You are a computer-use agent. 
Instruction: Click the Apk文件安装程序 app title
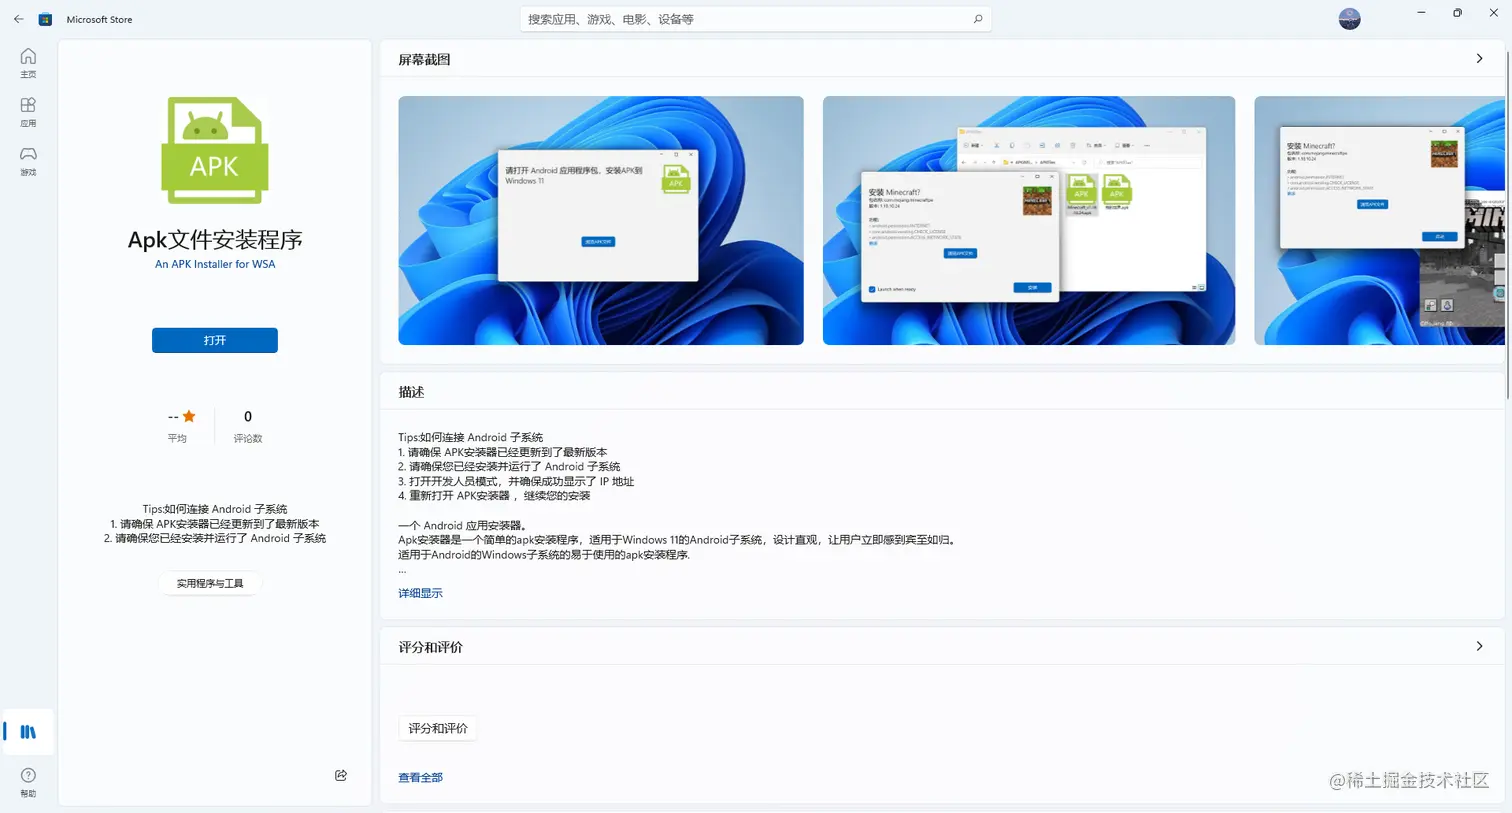click(215, 239)
